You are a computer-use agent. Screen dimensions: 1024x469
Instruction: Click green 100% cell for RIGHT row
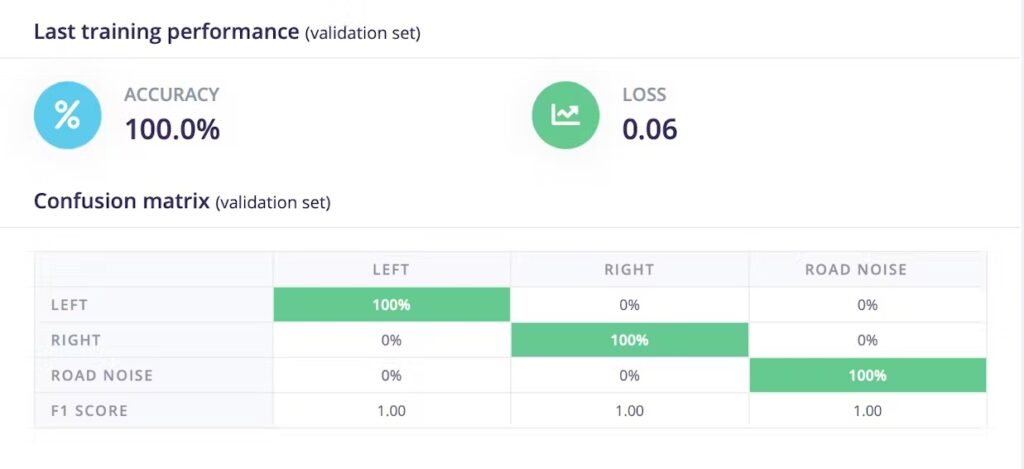point(629,340)
